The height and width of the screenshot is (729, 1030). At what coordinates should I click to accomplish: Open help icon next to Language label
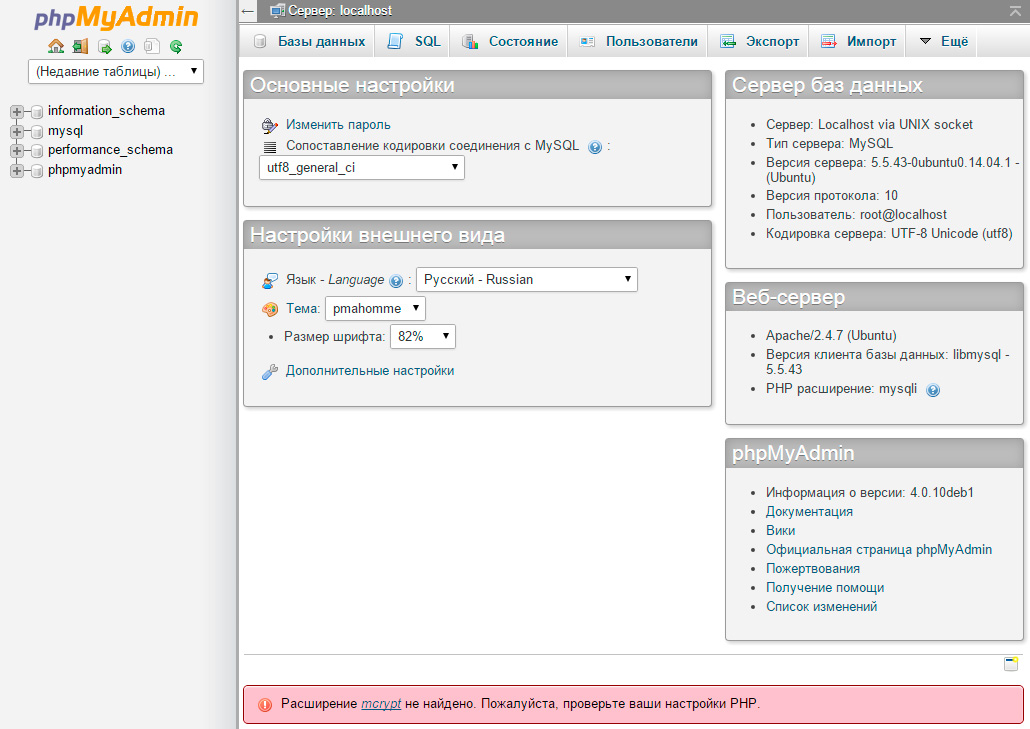[x=396, y=281]
